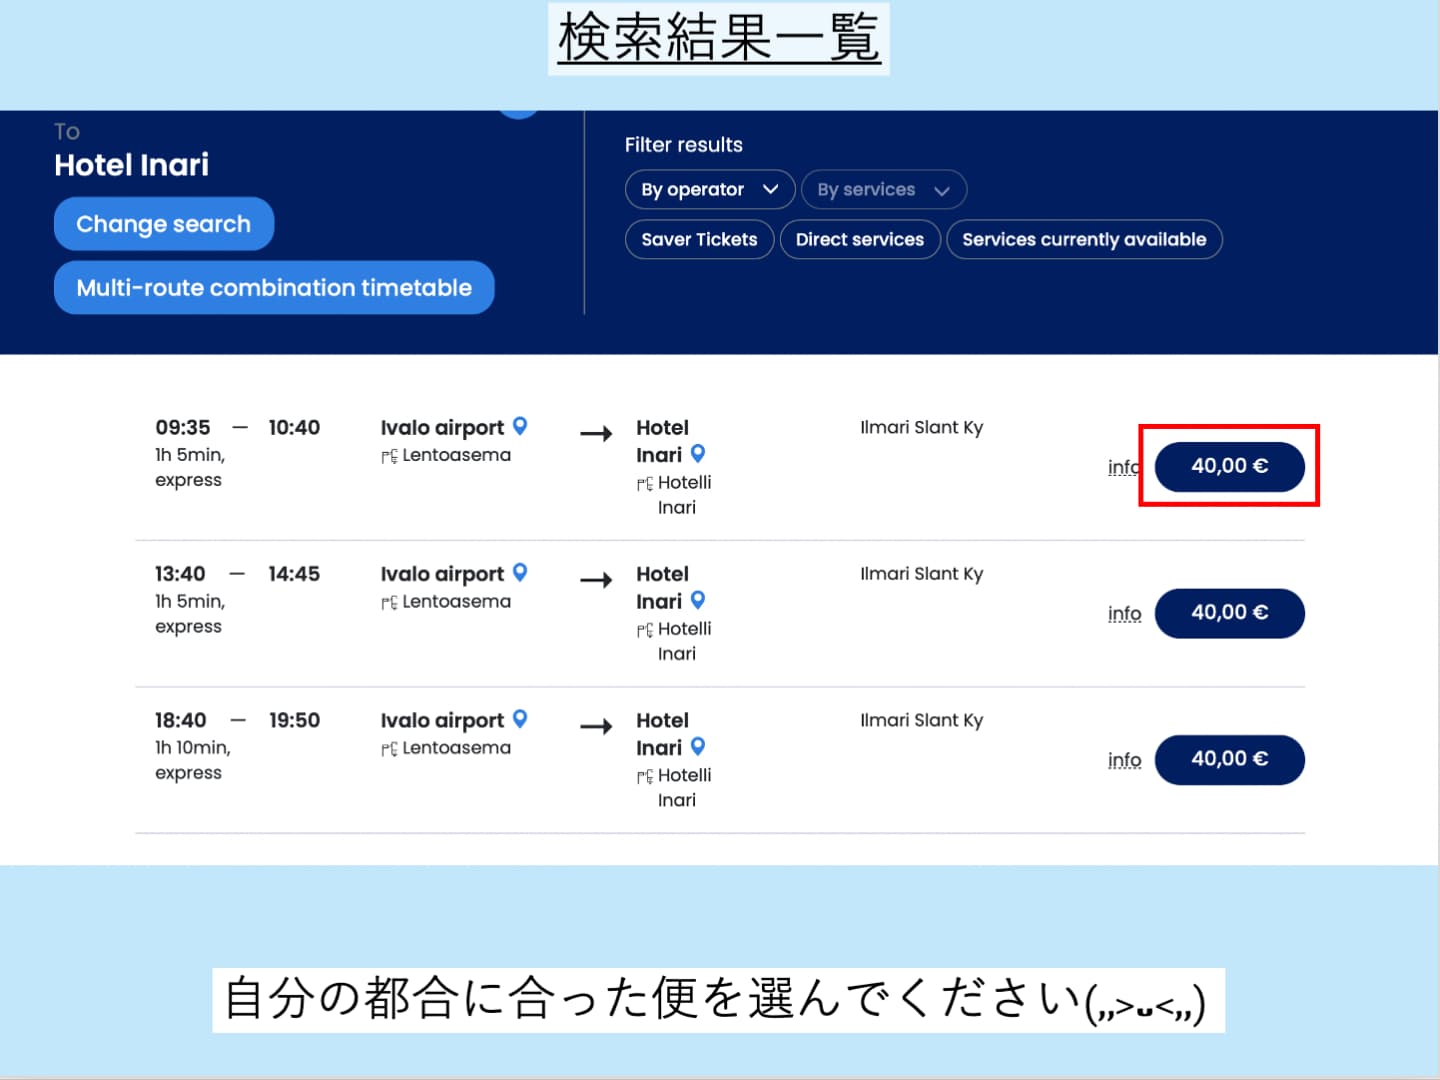Click the chevron in By operator filter
1440x1080 pixels.
point(771,190)
